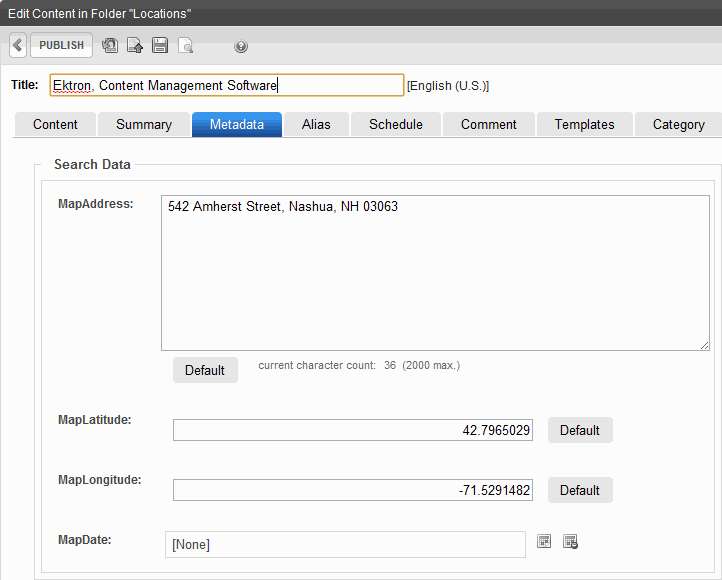The height and width of the screenshot is (580, 722).
Task: Click the undo checkout icon
Action: pos(110,46)
